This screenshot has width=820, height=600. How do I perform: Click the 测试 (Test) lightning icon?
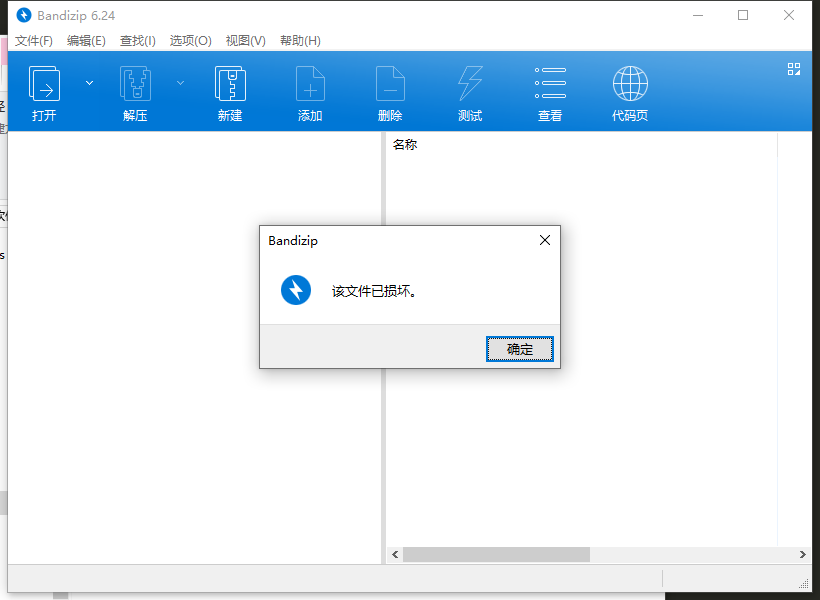click(470, 84)
